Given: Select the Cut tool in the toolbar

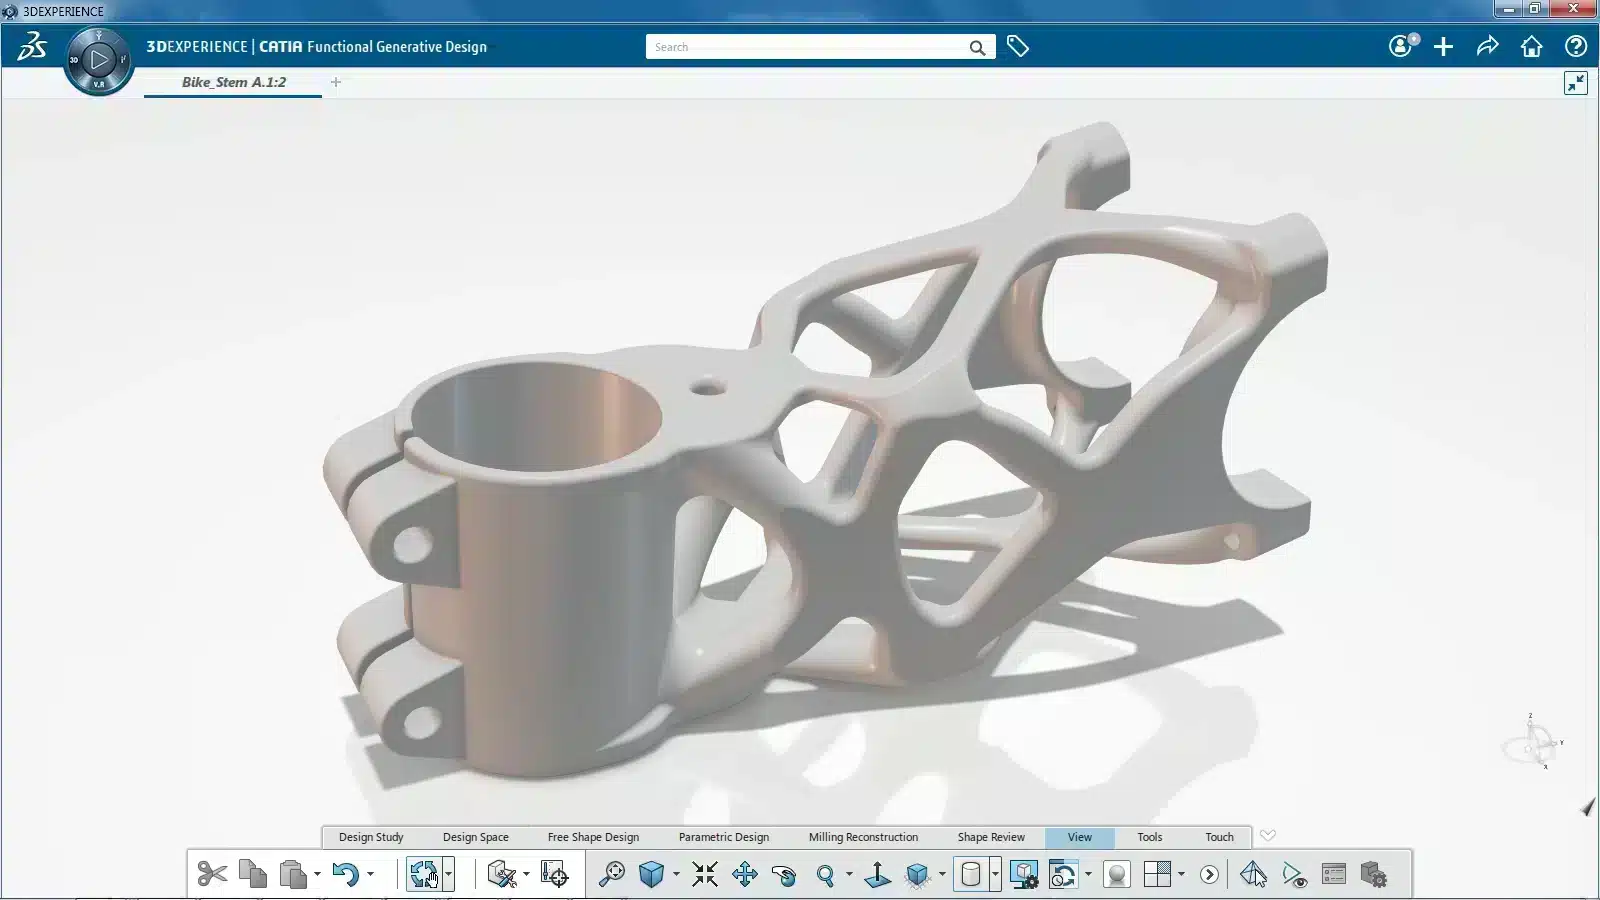Looking at the screenshot, I should 213,874.
